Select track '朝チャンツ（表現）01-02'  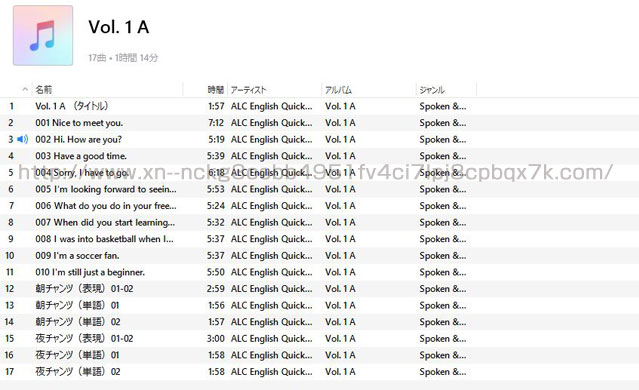point(84,289)
